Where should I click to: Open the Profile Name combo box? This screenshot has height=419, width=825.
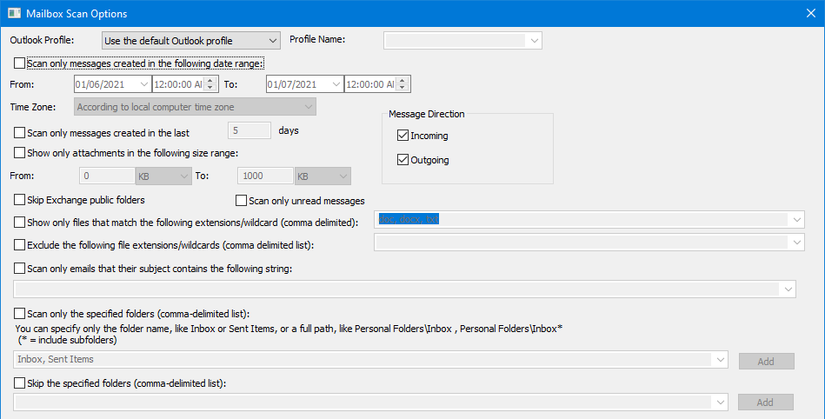click(535, 41)
